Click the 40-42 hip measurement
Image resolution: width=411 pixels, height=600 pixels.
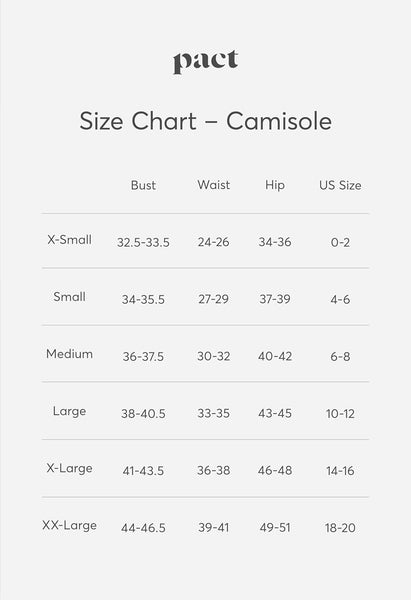(275, 356)
